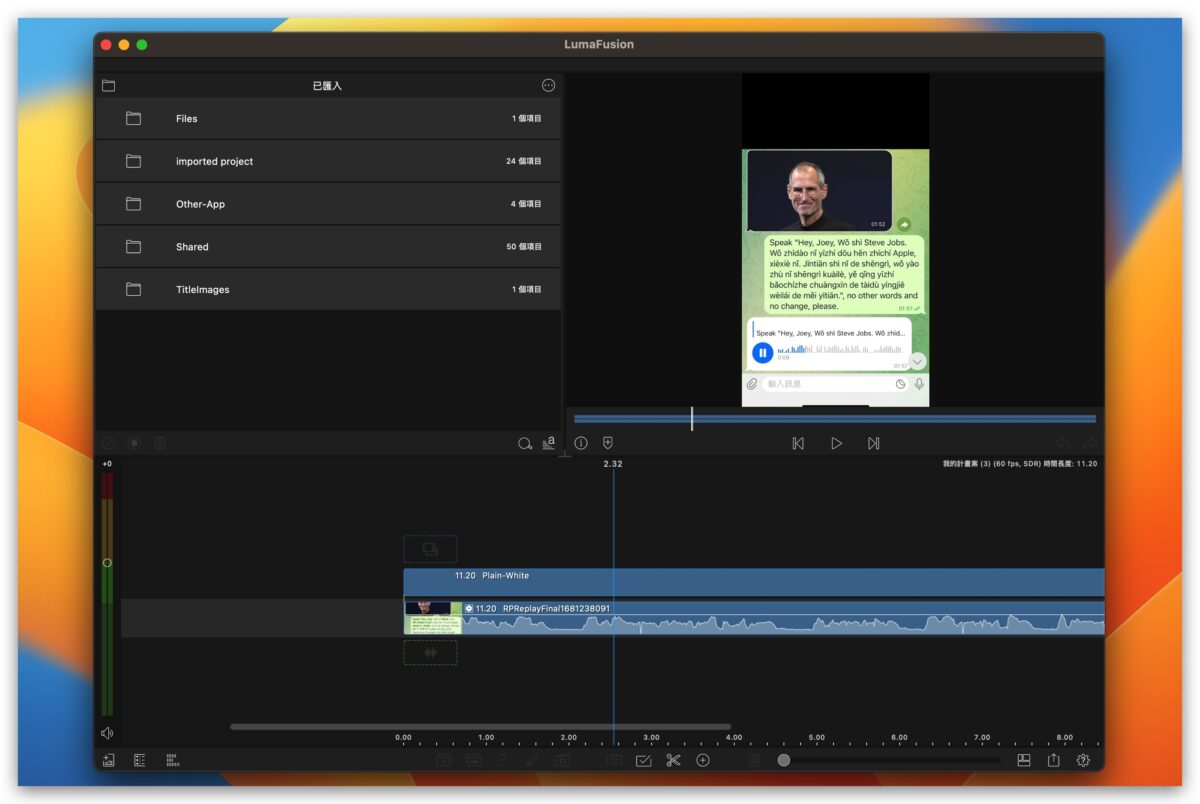Viewport: 1200px width, 804px height.
Task: Open the Other-App folder
Action: point(328,204)
